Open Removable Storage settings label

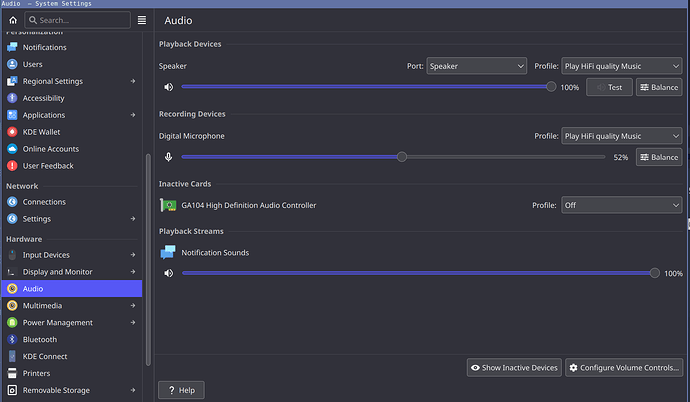click(x=56, y=390)
